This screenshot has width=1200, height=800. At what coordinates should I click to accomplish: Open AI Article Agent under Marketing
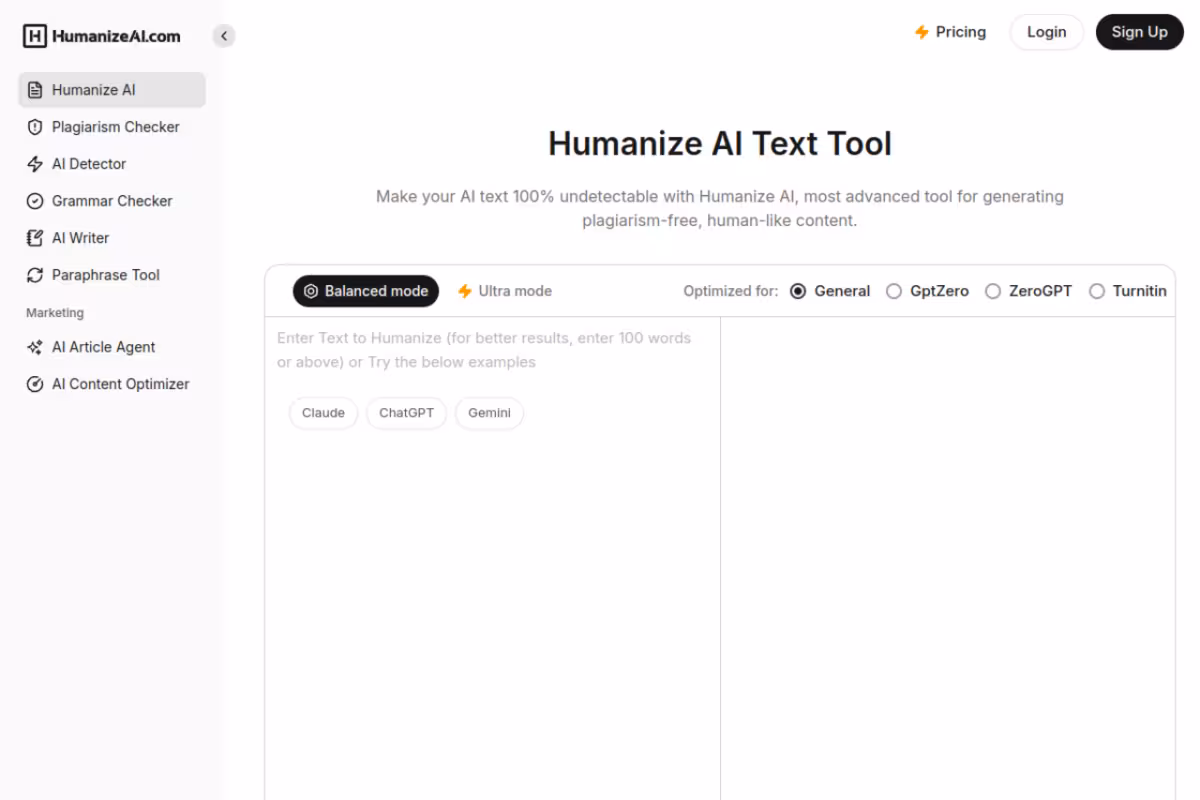[x=112, y=347]
